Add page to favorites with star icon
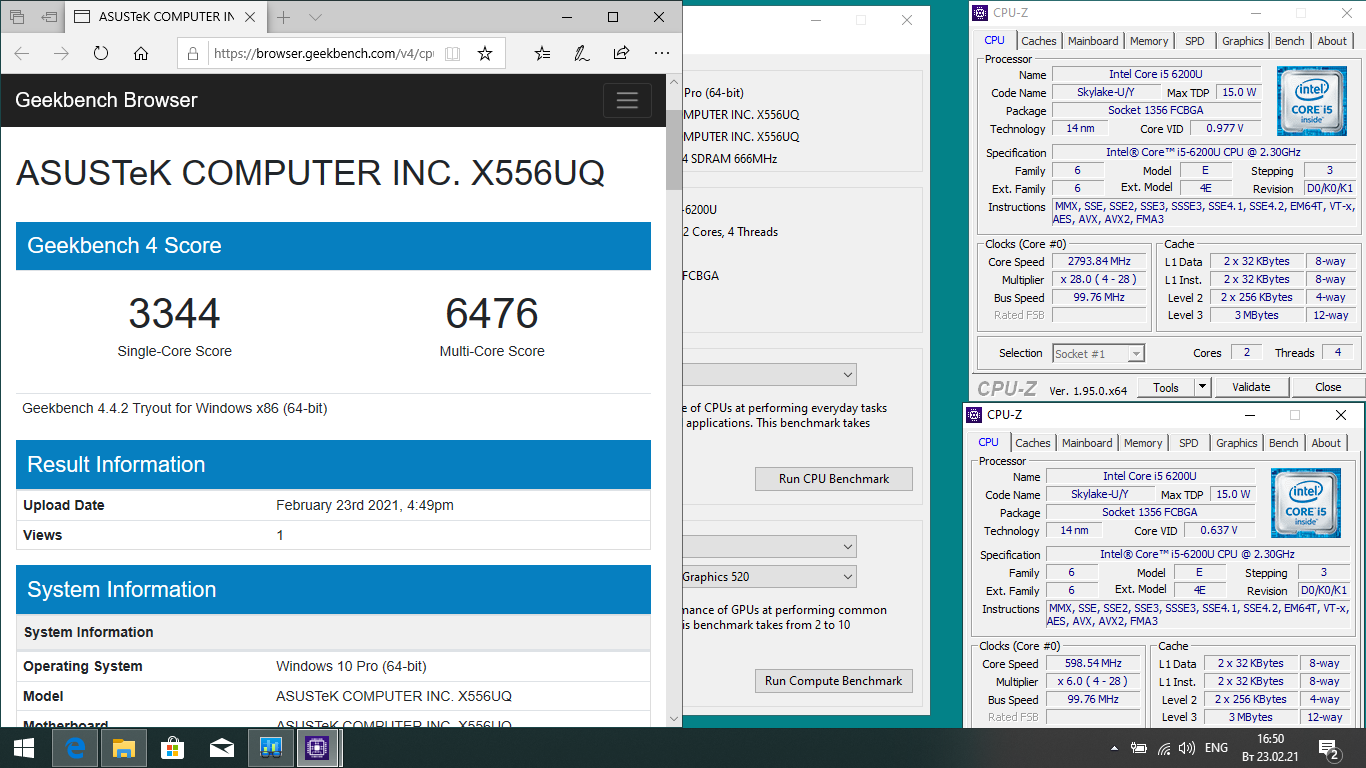Viewport: 1366px width, 768px height. point(485,53)
